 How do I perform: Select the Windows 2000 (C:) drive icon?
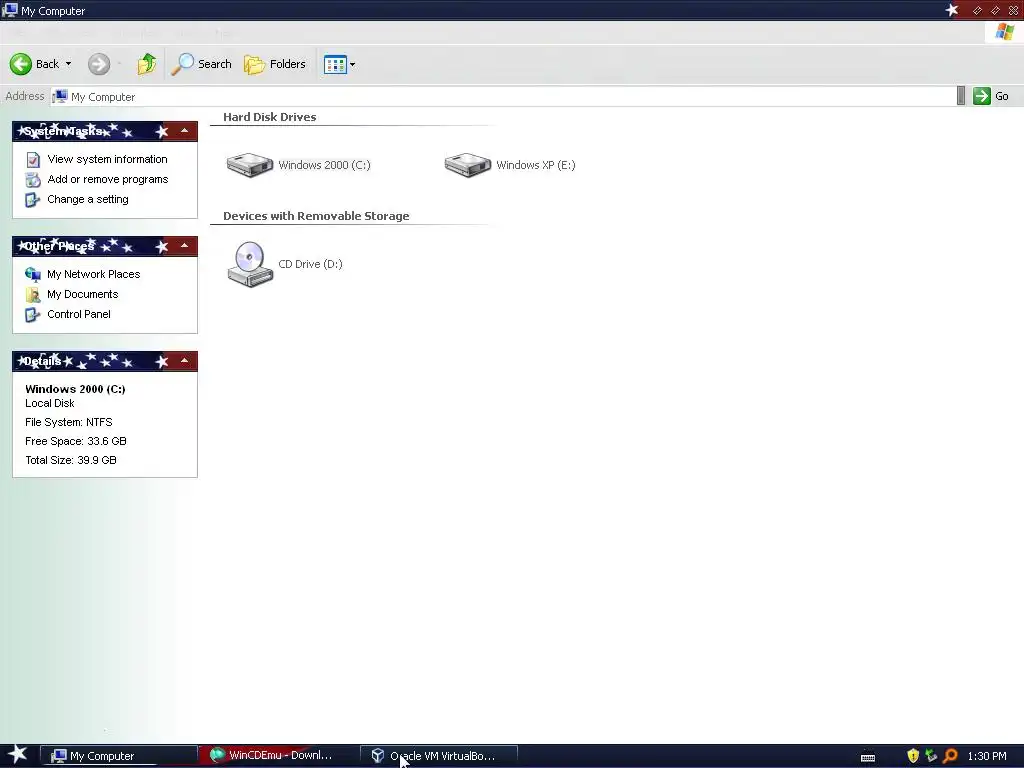tap(249, 165)
